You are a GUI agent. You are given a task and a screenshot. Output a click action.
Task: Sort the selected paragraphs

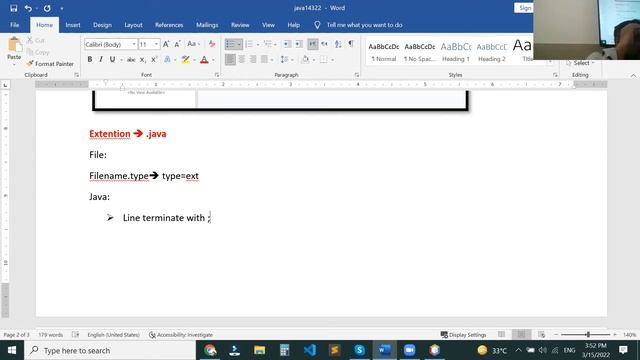click(338, 44)
